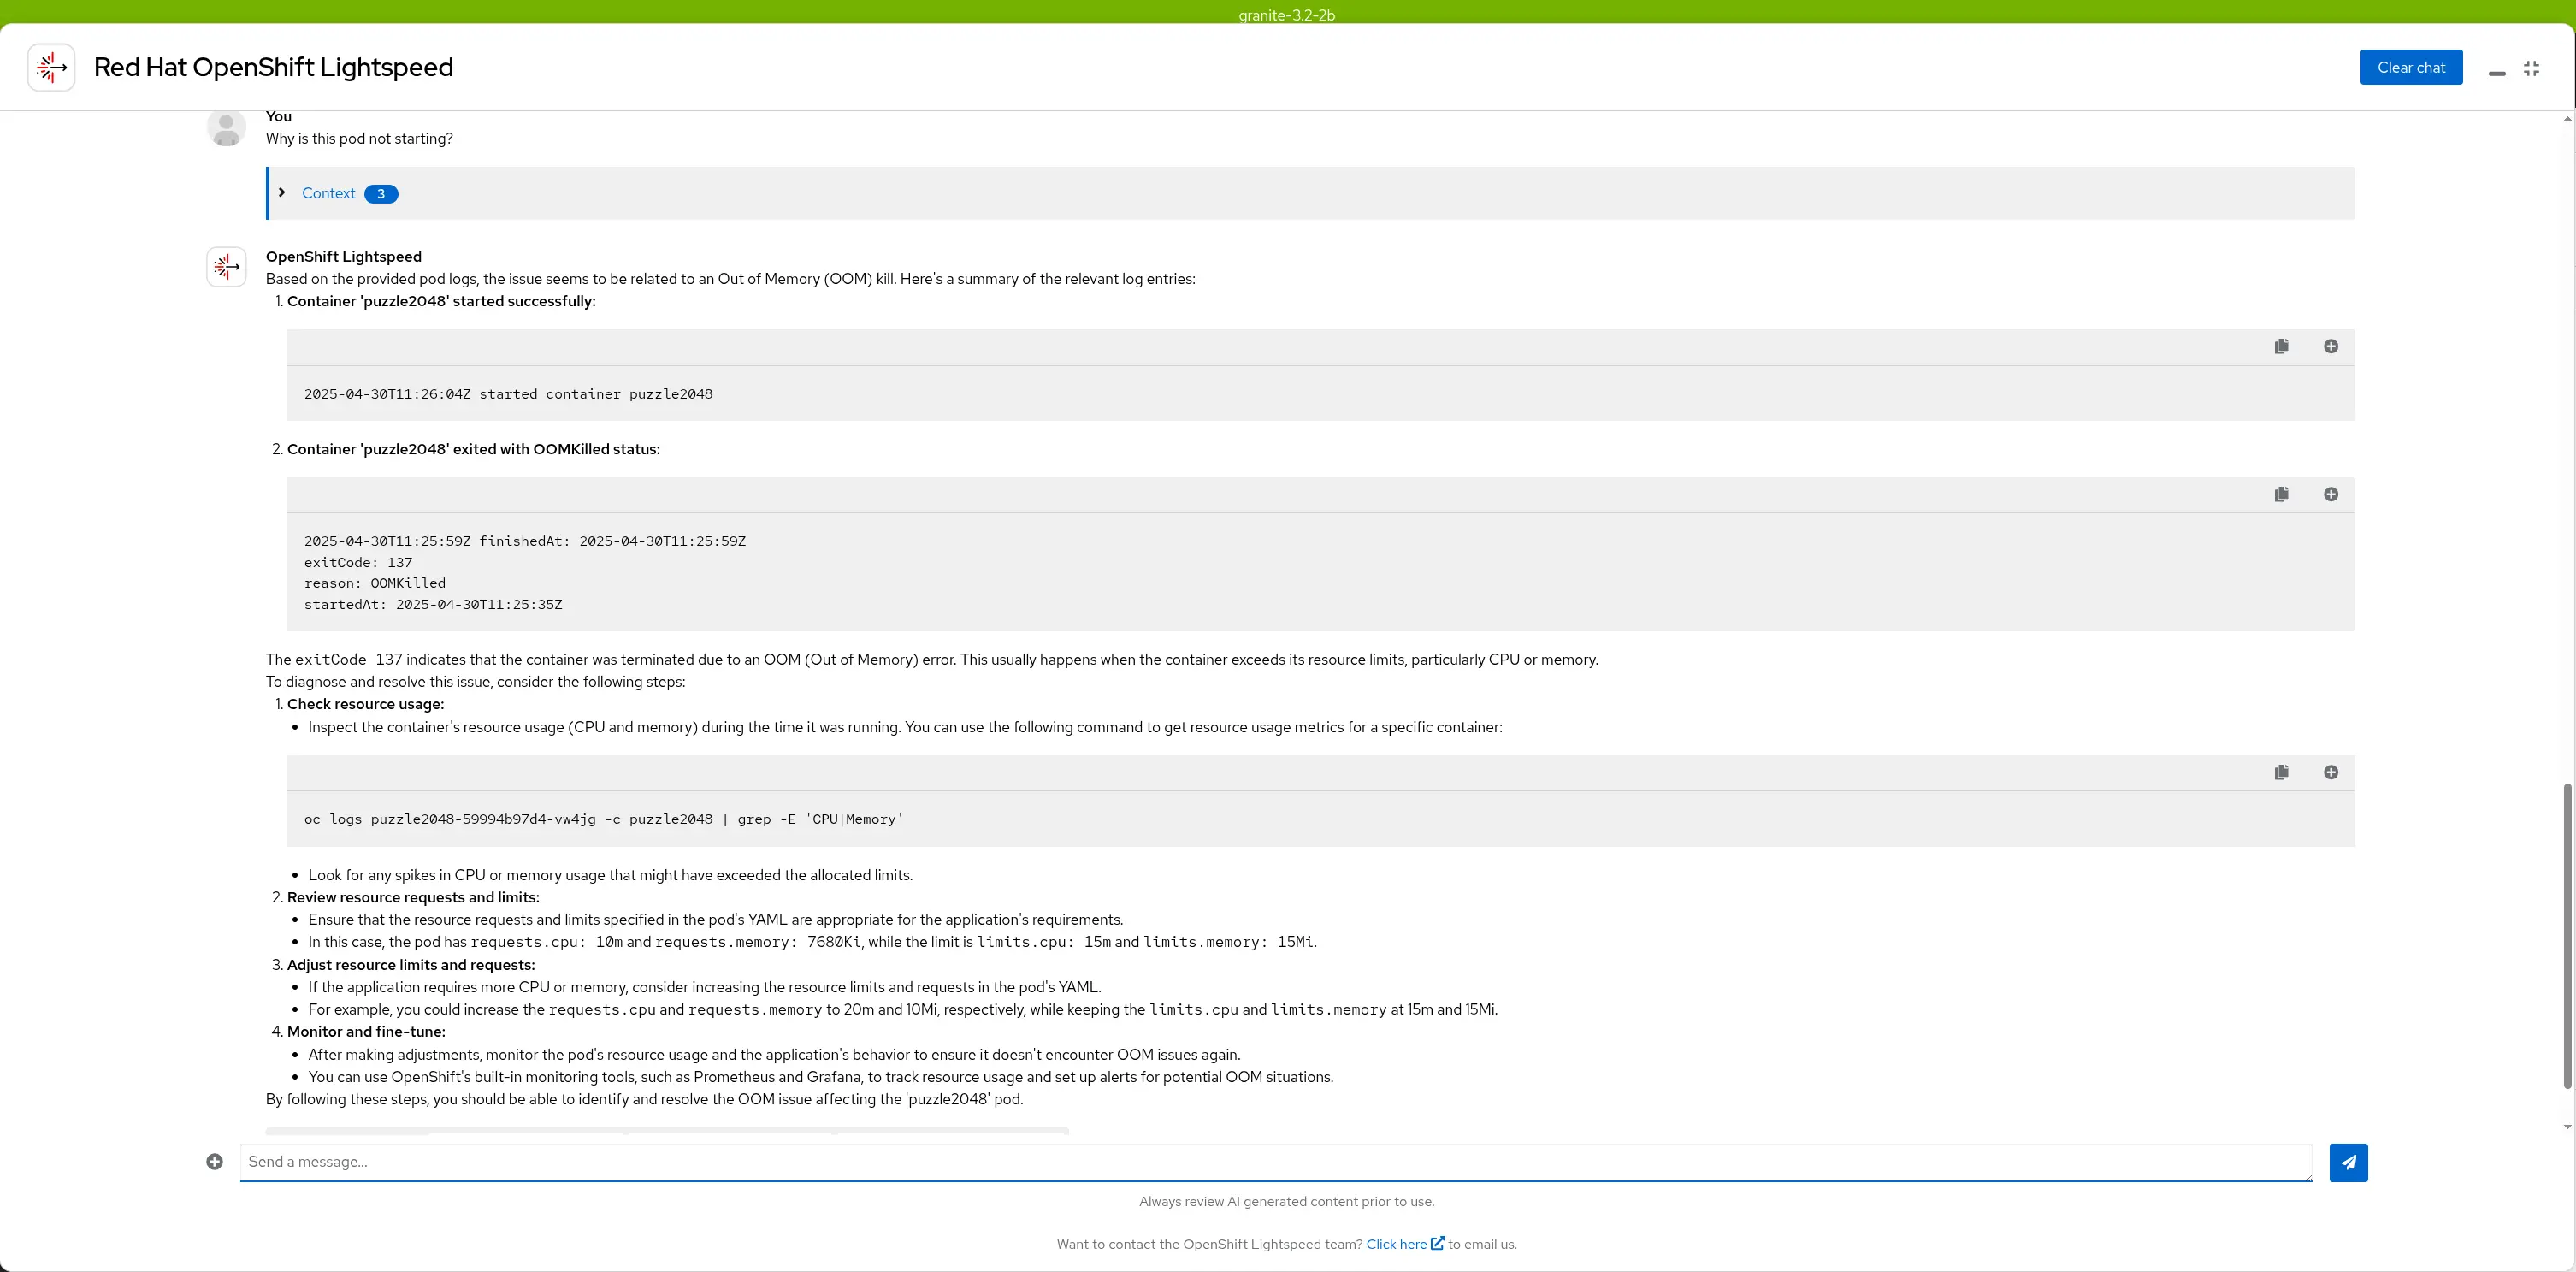Click the Context count badge '3'
Viewport: 2576px width, 1272px height.
[380, 194]
